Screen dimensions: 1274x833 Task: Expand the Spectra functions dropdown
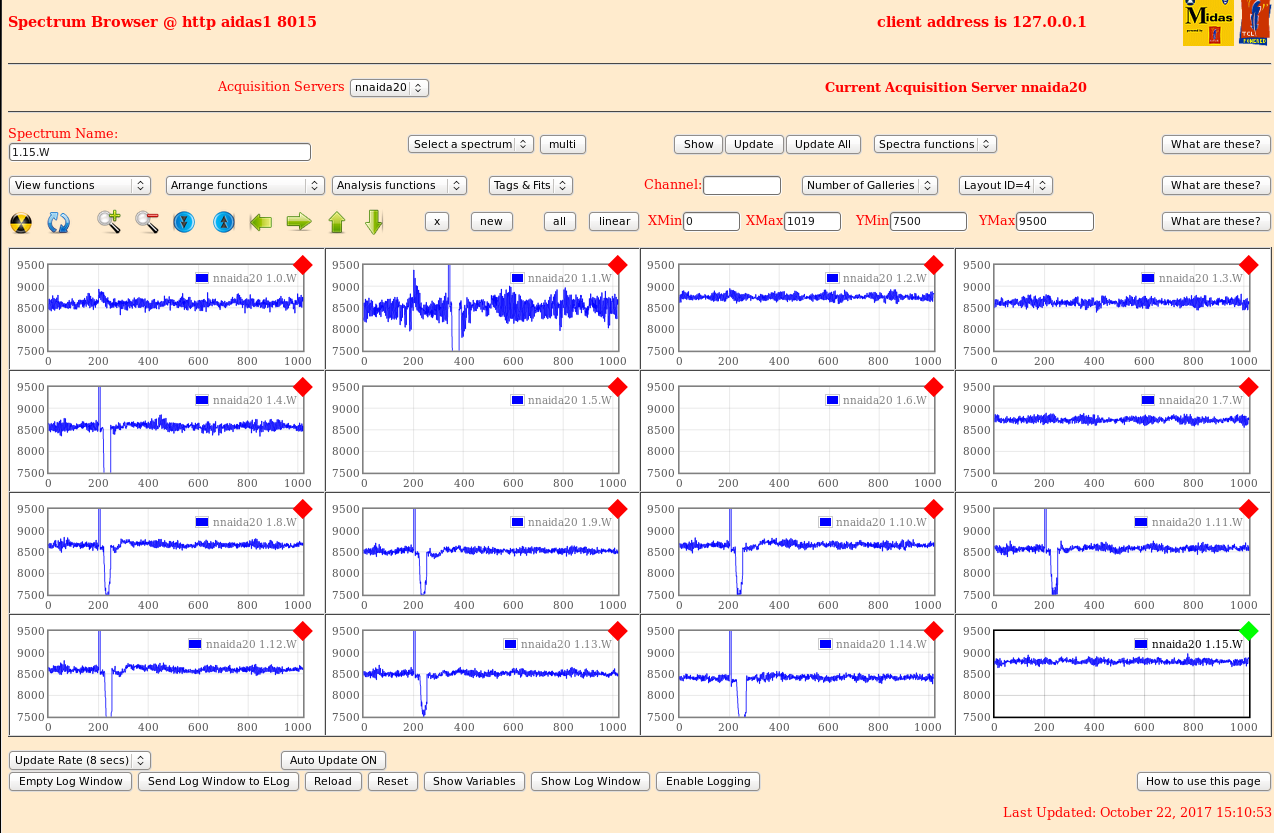935,144
